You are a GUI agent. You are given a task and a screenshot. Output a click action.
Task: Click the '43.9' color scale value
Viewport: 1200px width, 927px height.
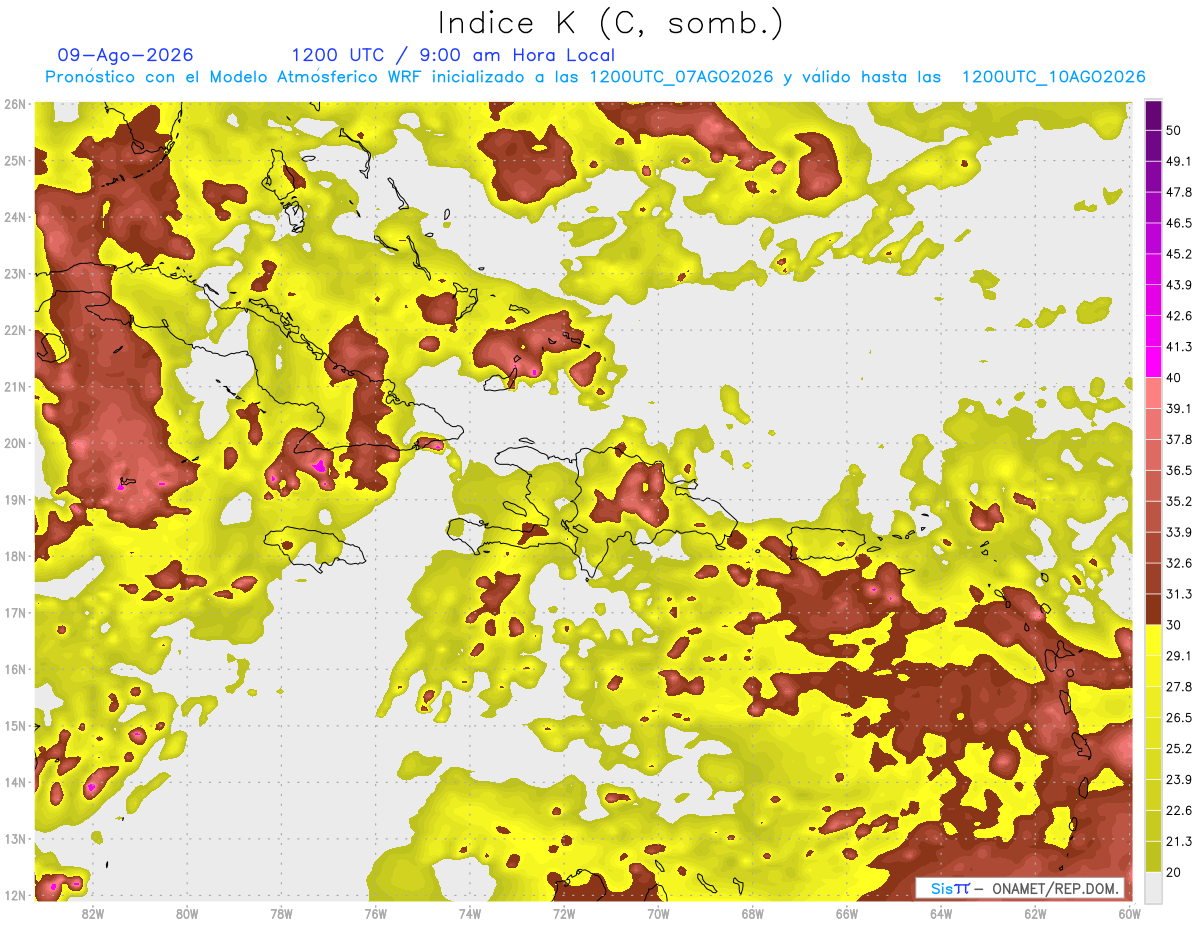click(1179, 285)
